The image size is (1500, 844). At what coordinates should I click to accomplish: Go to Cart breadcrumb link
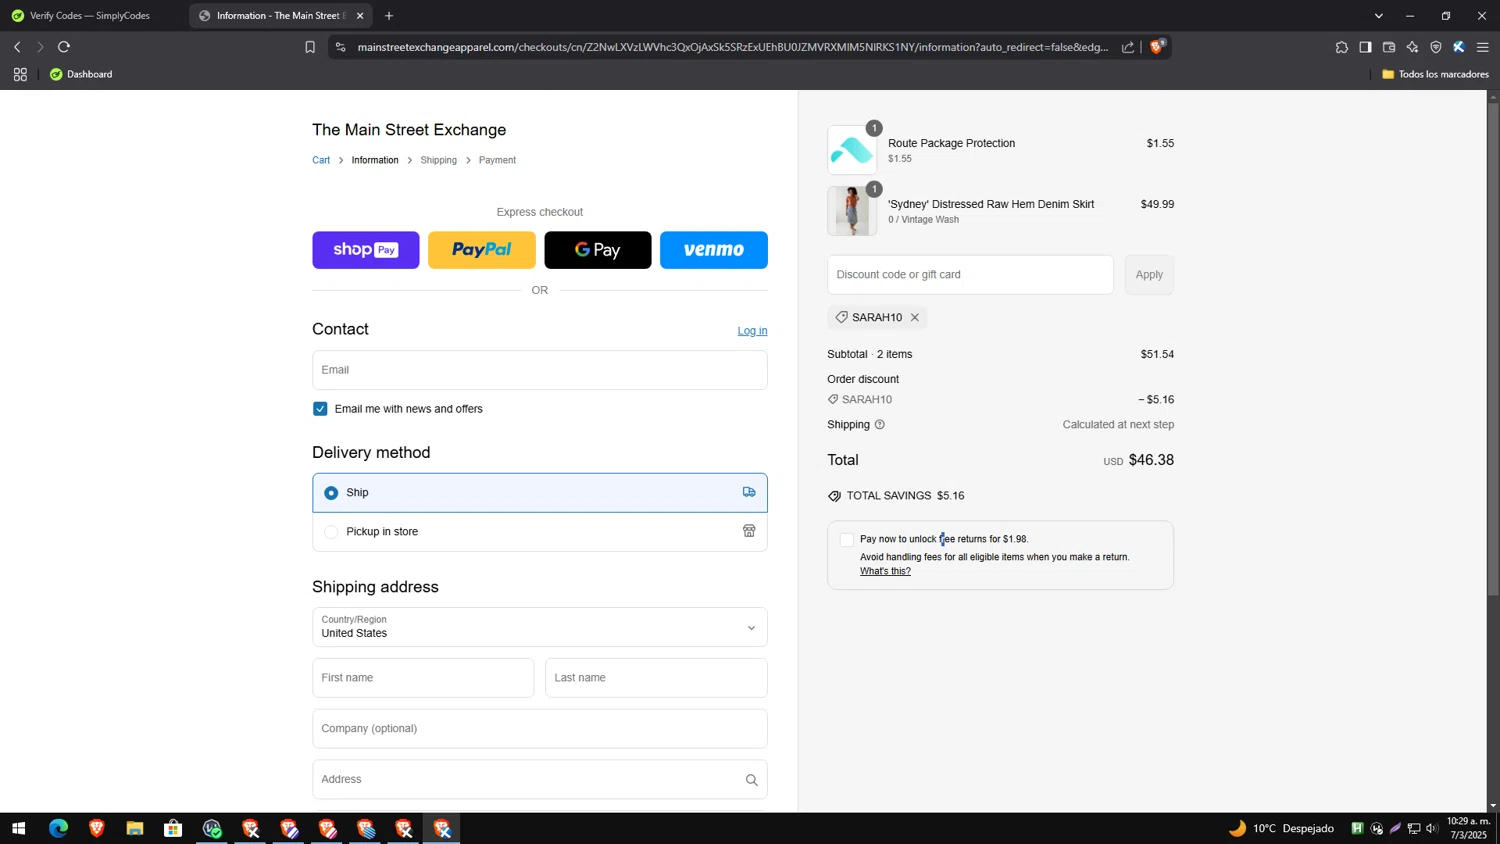pyautogui.click(x=321, y=160)
